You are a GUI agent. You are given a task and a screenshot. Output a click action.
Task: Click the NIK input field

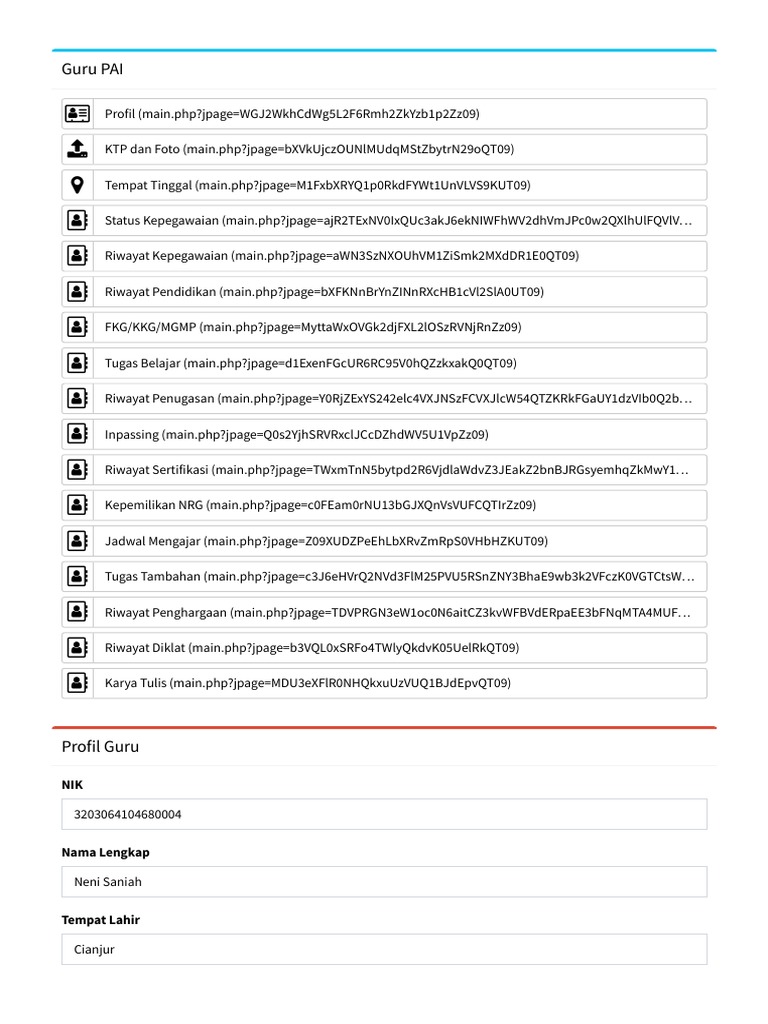click(384, 814)
